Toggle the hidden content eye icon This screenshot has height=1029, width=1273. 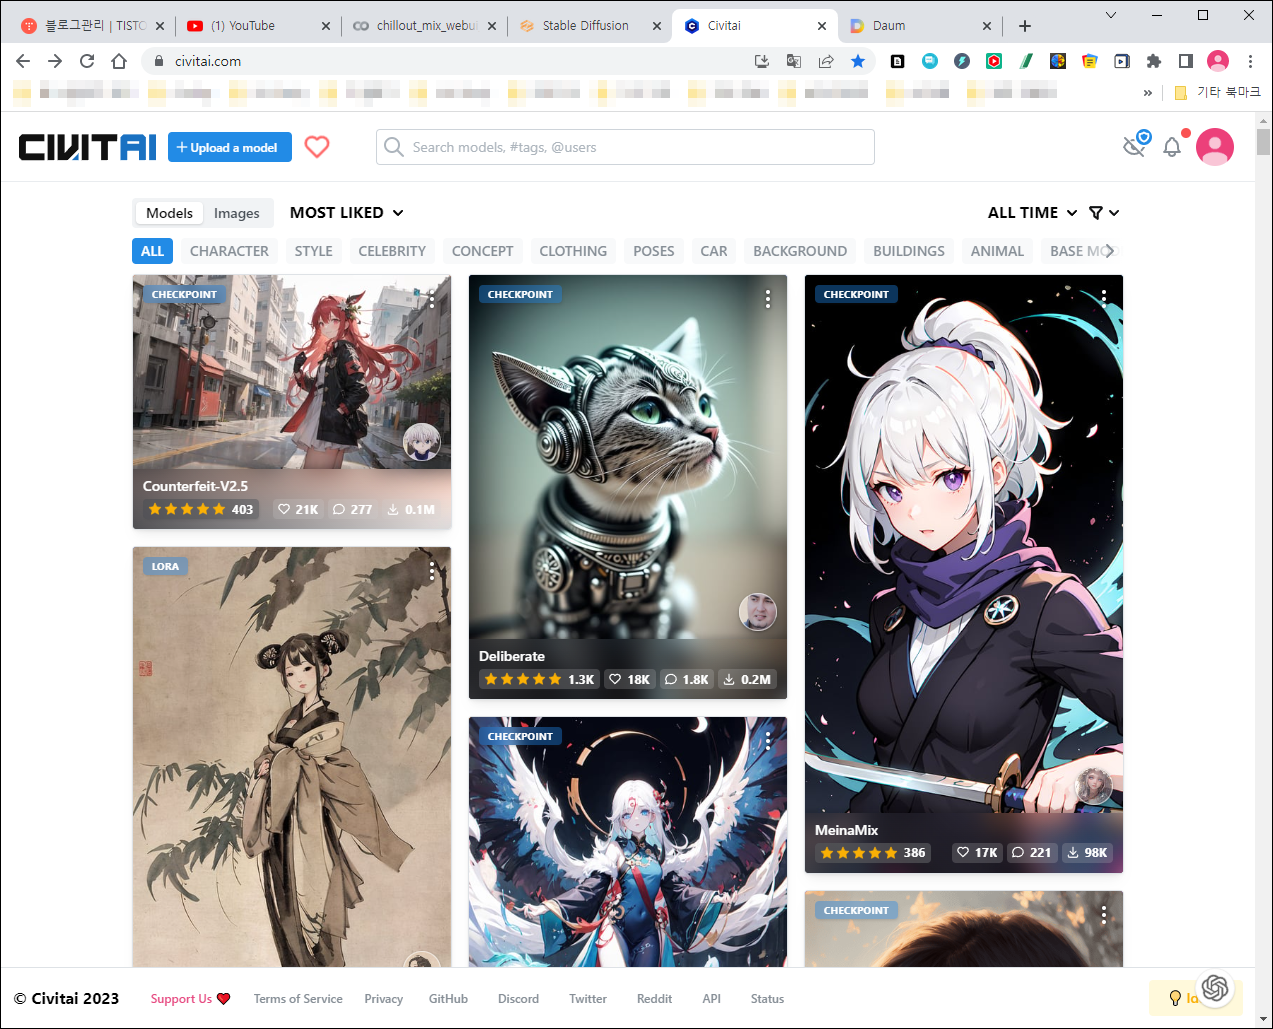click(1135, 146)
